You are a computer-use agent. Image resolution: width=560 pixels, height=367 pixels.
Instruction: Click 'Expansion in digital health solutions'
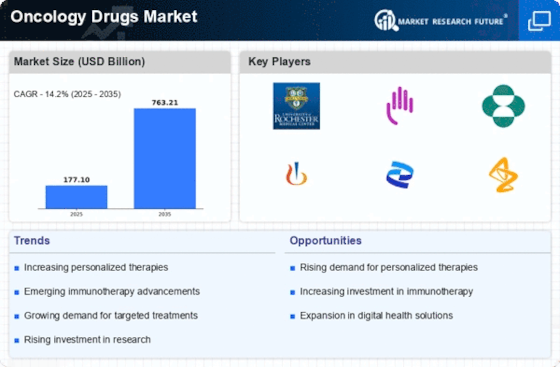pyautogui.click(x=376, y=316)
